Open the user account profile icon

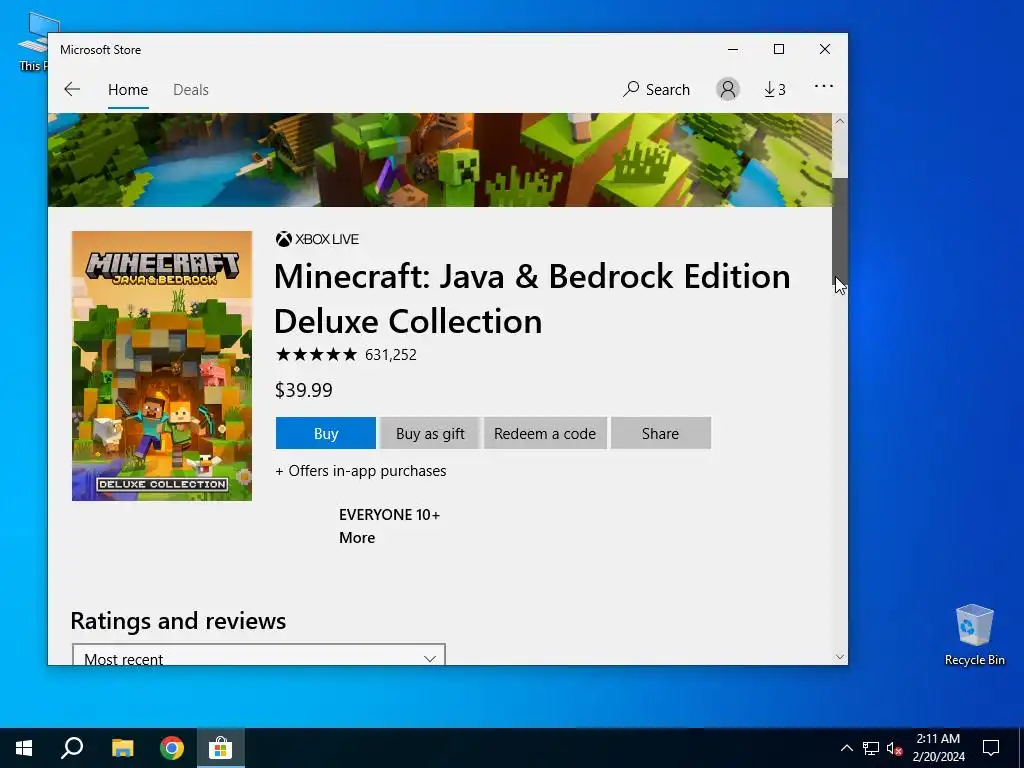(x=728, y=89)
